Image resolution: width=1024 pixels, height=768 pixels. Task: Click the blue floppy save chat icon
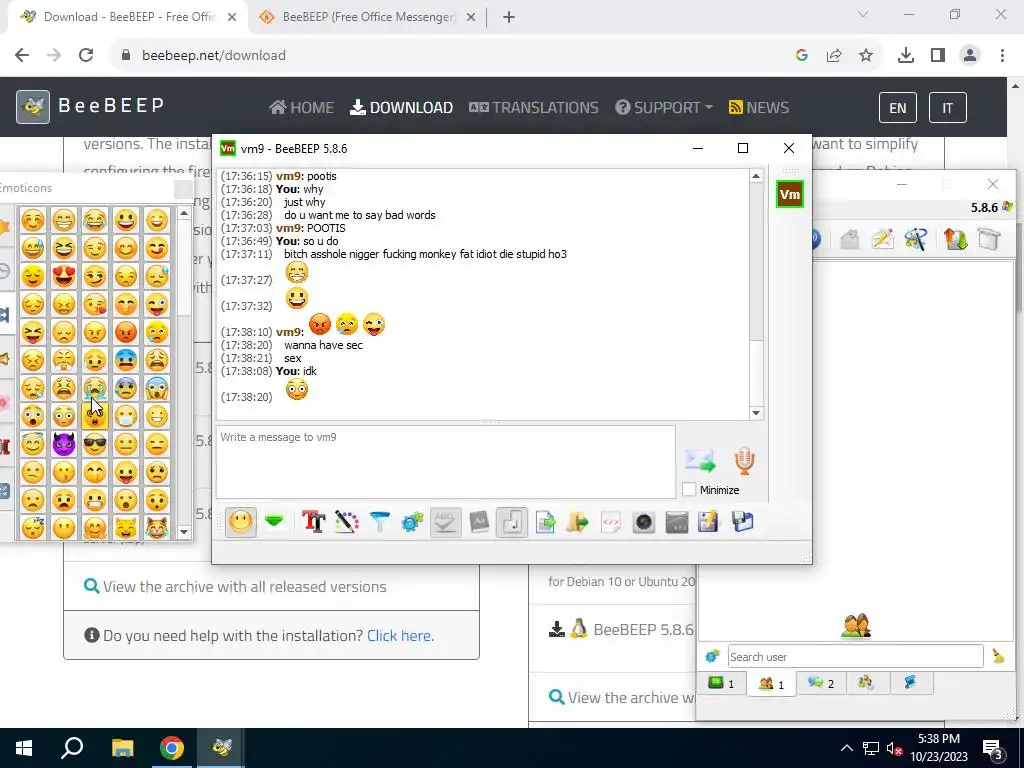(x=743, y=522)
